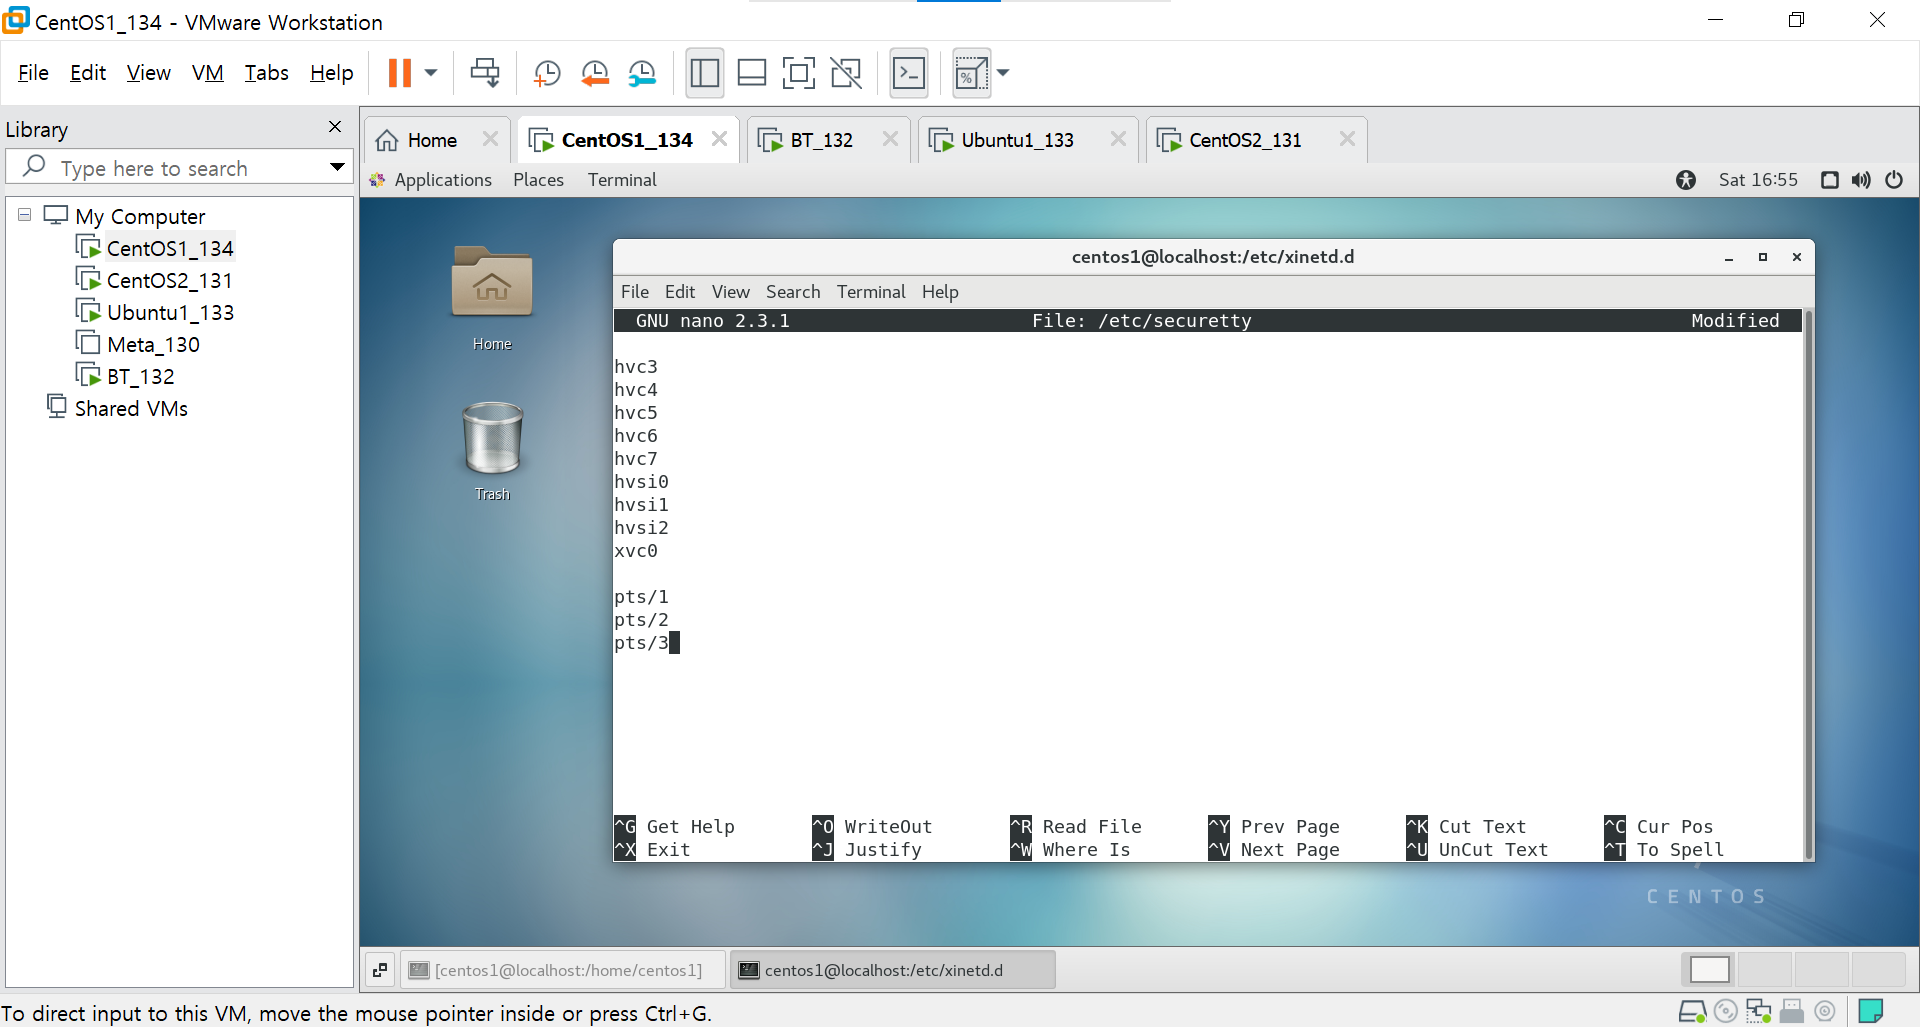Viewport: 1920px width, 1027px height.
Task: Enter full screen mode icon
Action: tap(798, 73)
